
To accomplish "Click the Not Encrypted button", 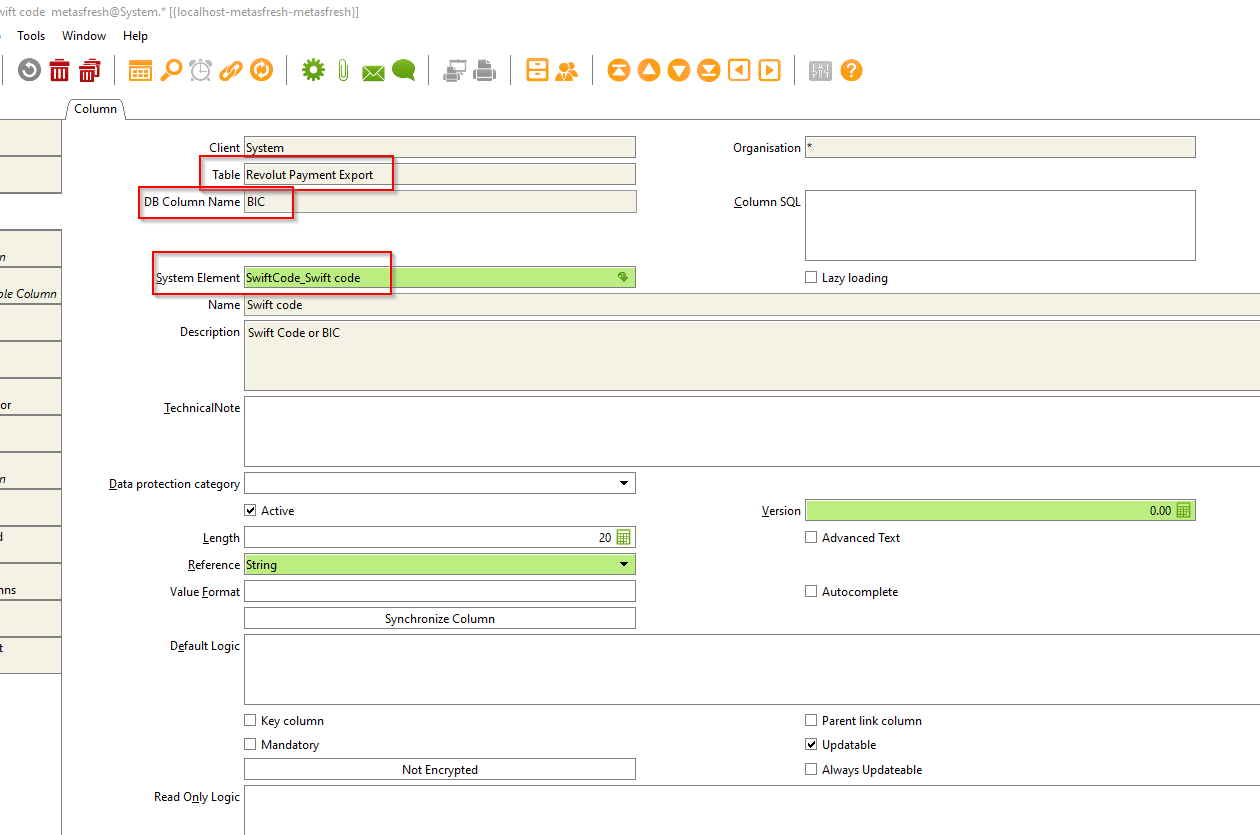I will (440, 769).
